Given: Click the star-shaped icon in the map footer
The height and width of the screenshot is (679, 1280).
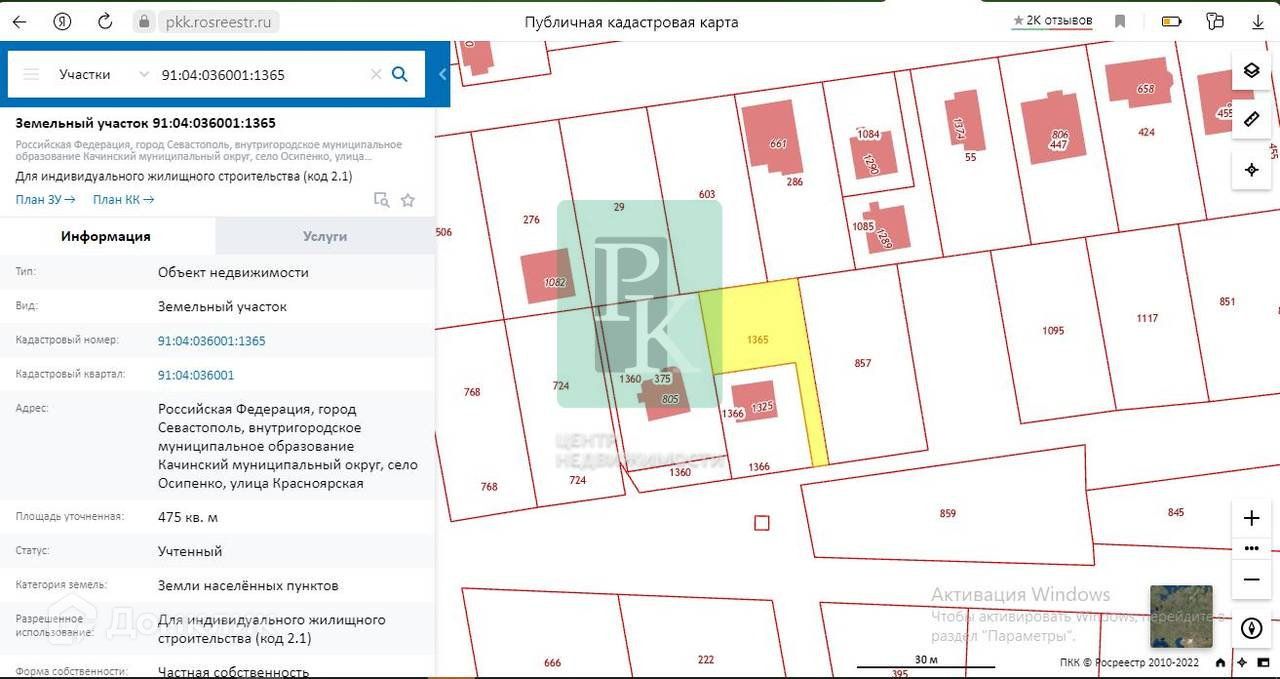Looking at the screenshot, I should (1242, 662).
